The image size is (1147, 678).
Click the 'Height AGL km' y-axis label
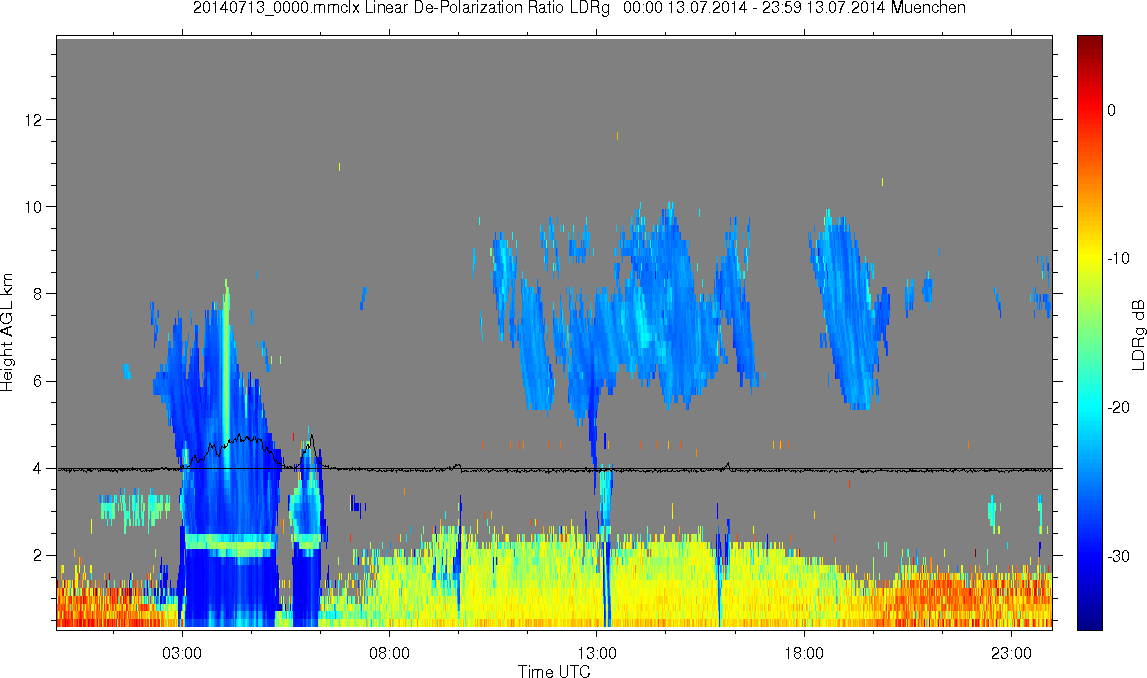(7, 333)
